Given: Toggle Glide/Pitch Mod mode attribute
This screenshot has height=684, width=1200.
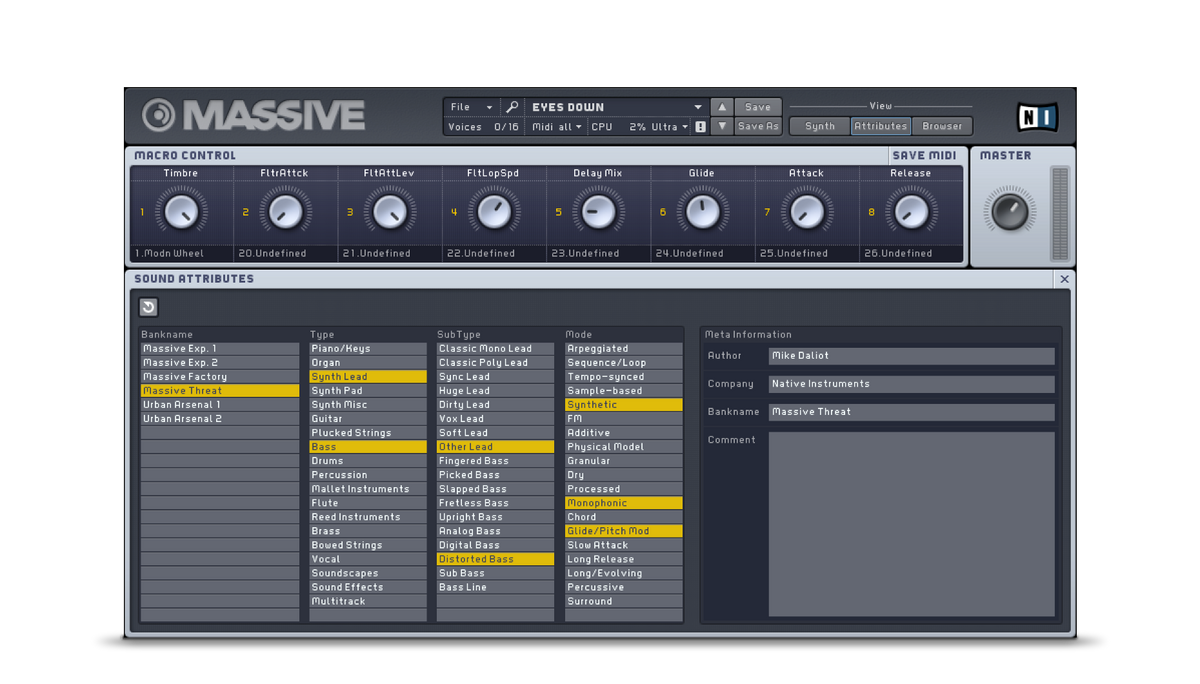Looking at the screenshot, I should tap(624, 531).
